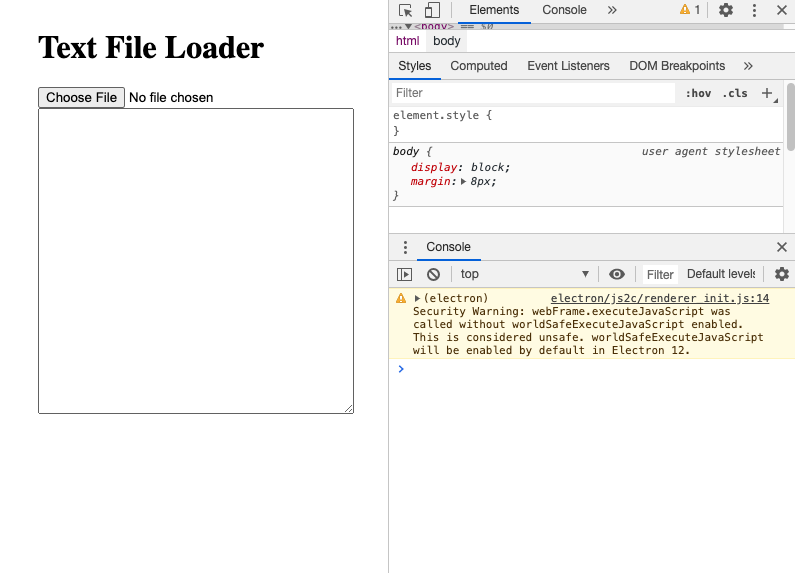
Task: Clear the console
Action: pyautogui.click(x=433, y=274)
